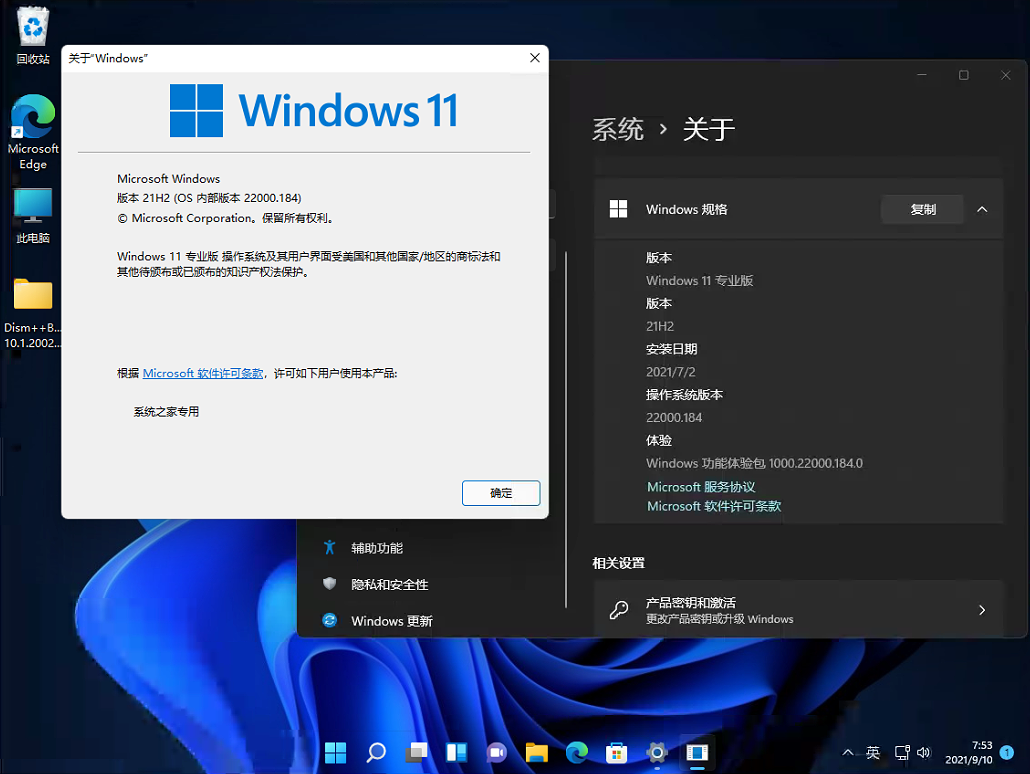The image size is (1030, 774).
Task: Select the Dism++ folder on desktop
Action: pos(33,313)
